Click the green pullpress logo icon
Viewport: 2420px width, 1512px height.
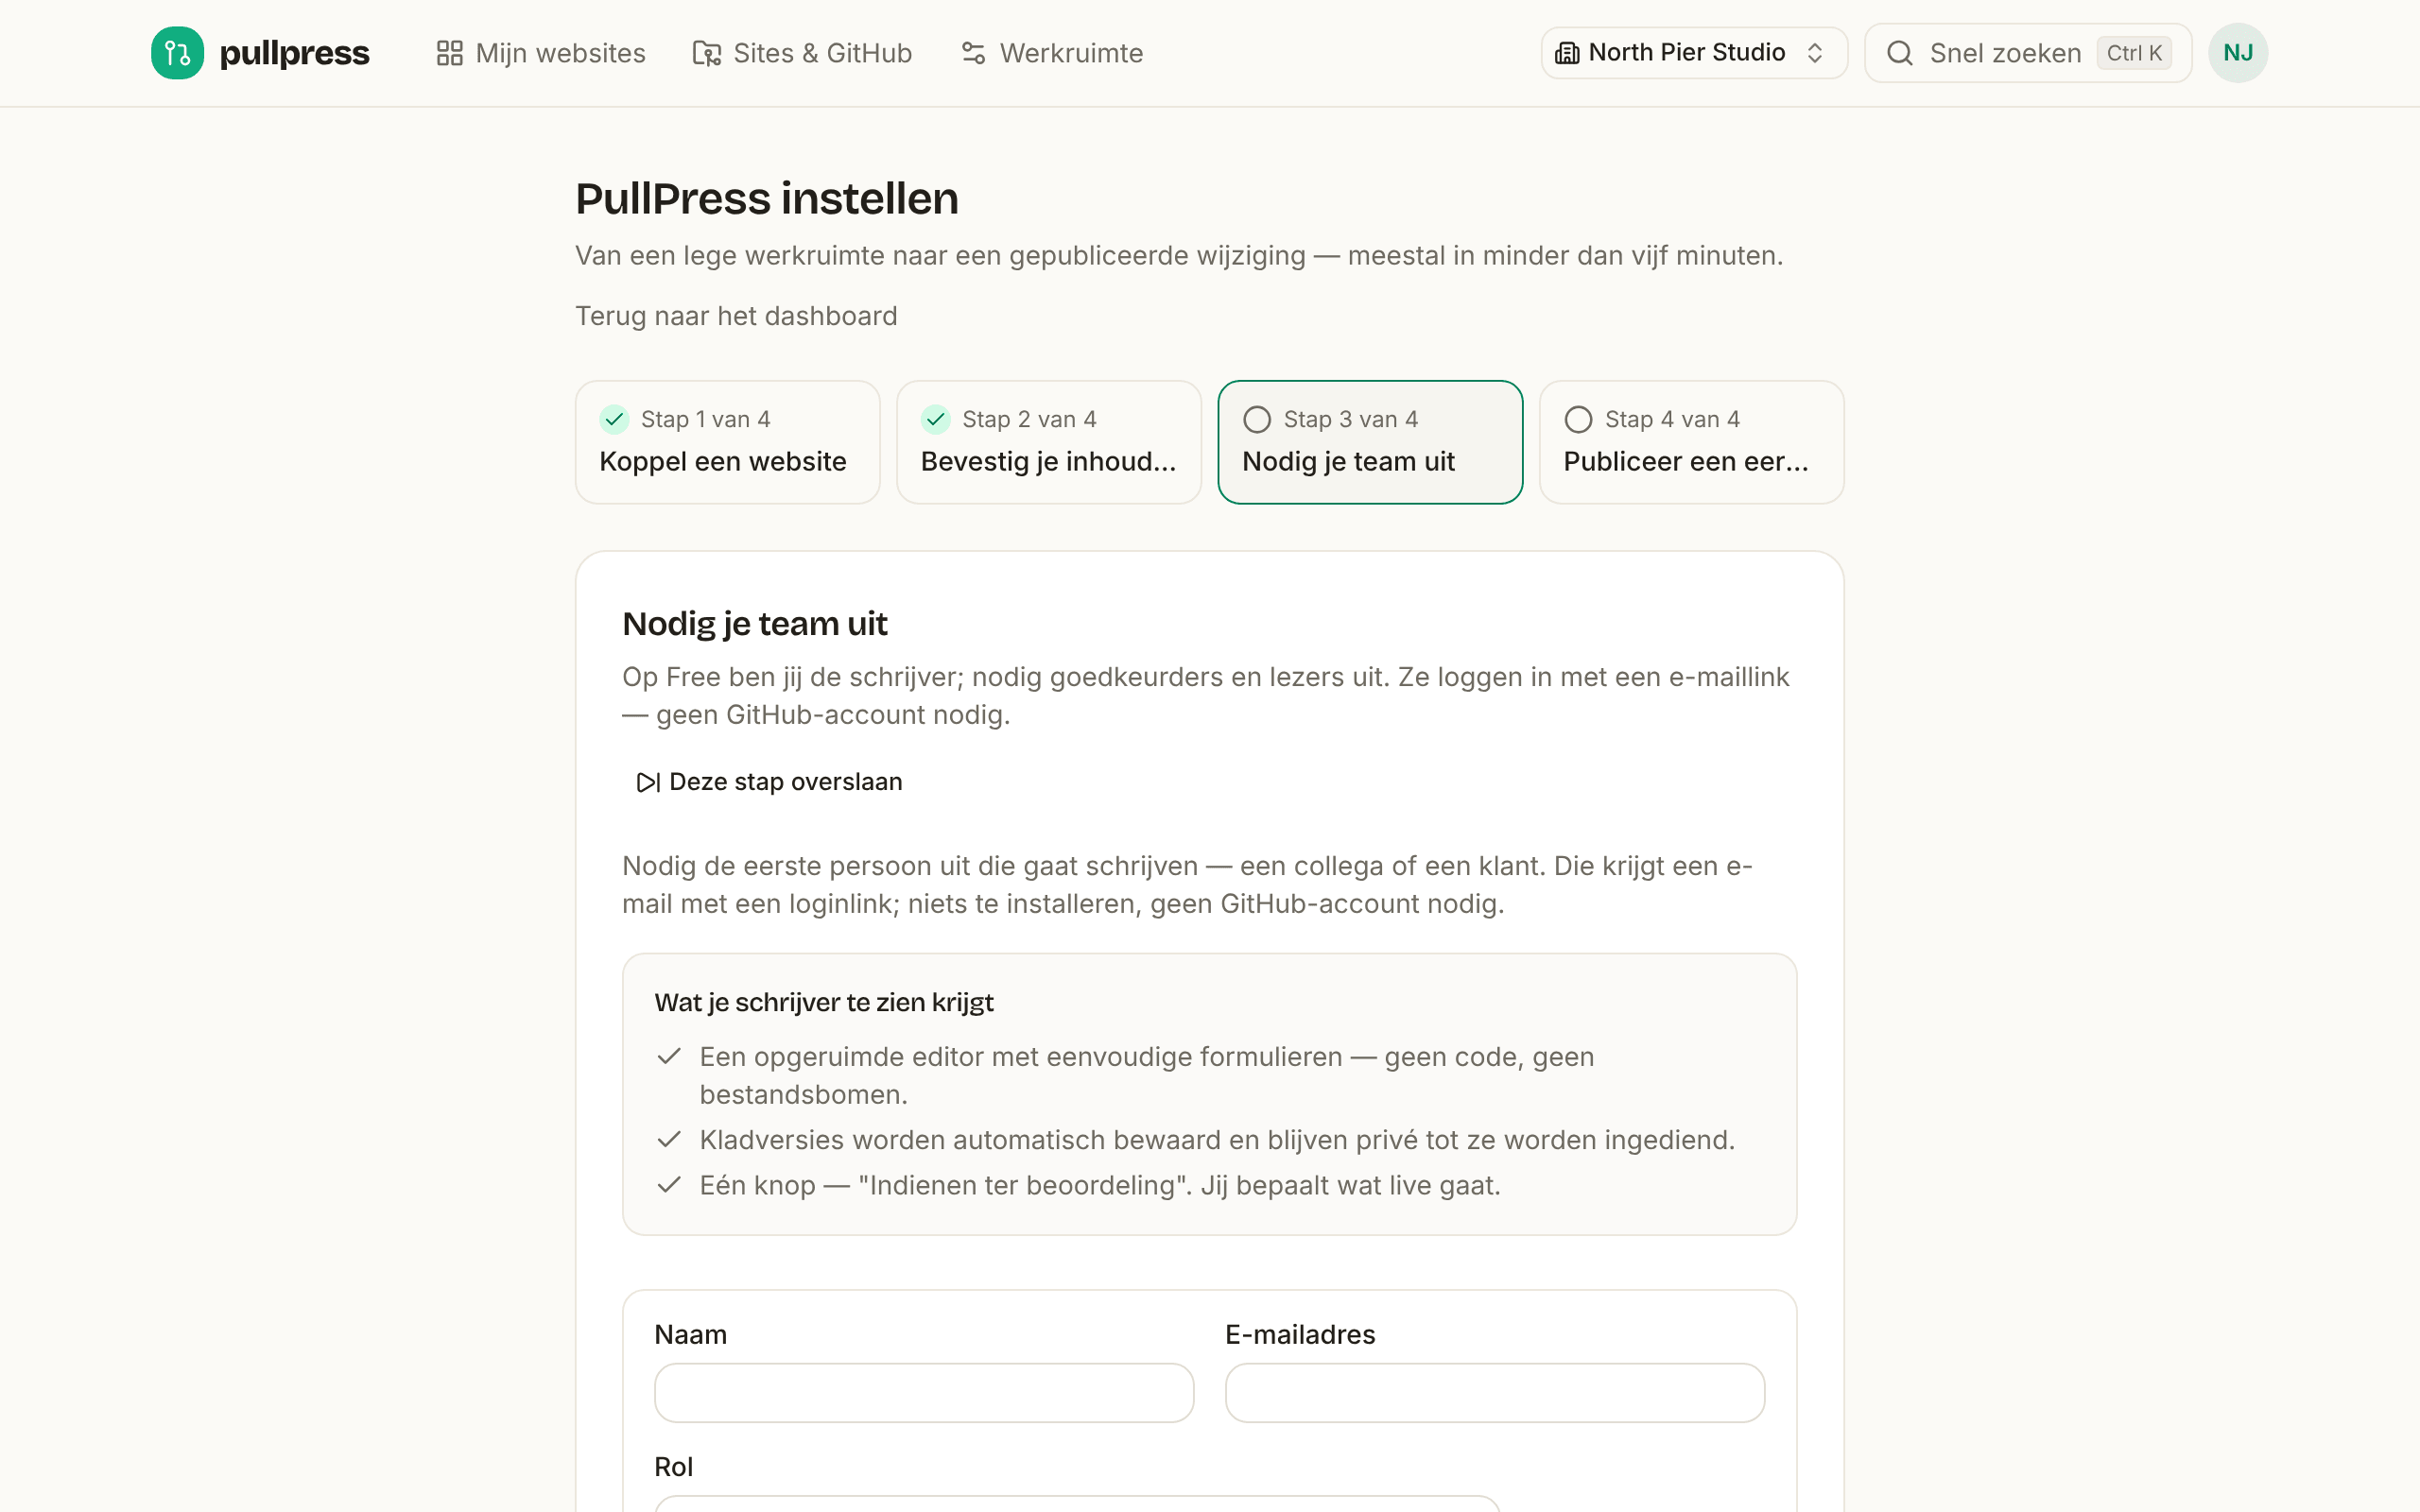pyautogui.click(x=177, y=53)
